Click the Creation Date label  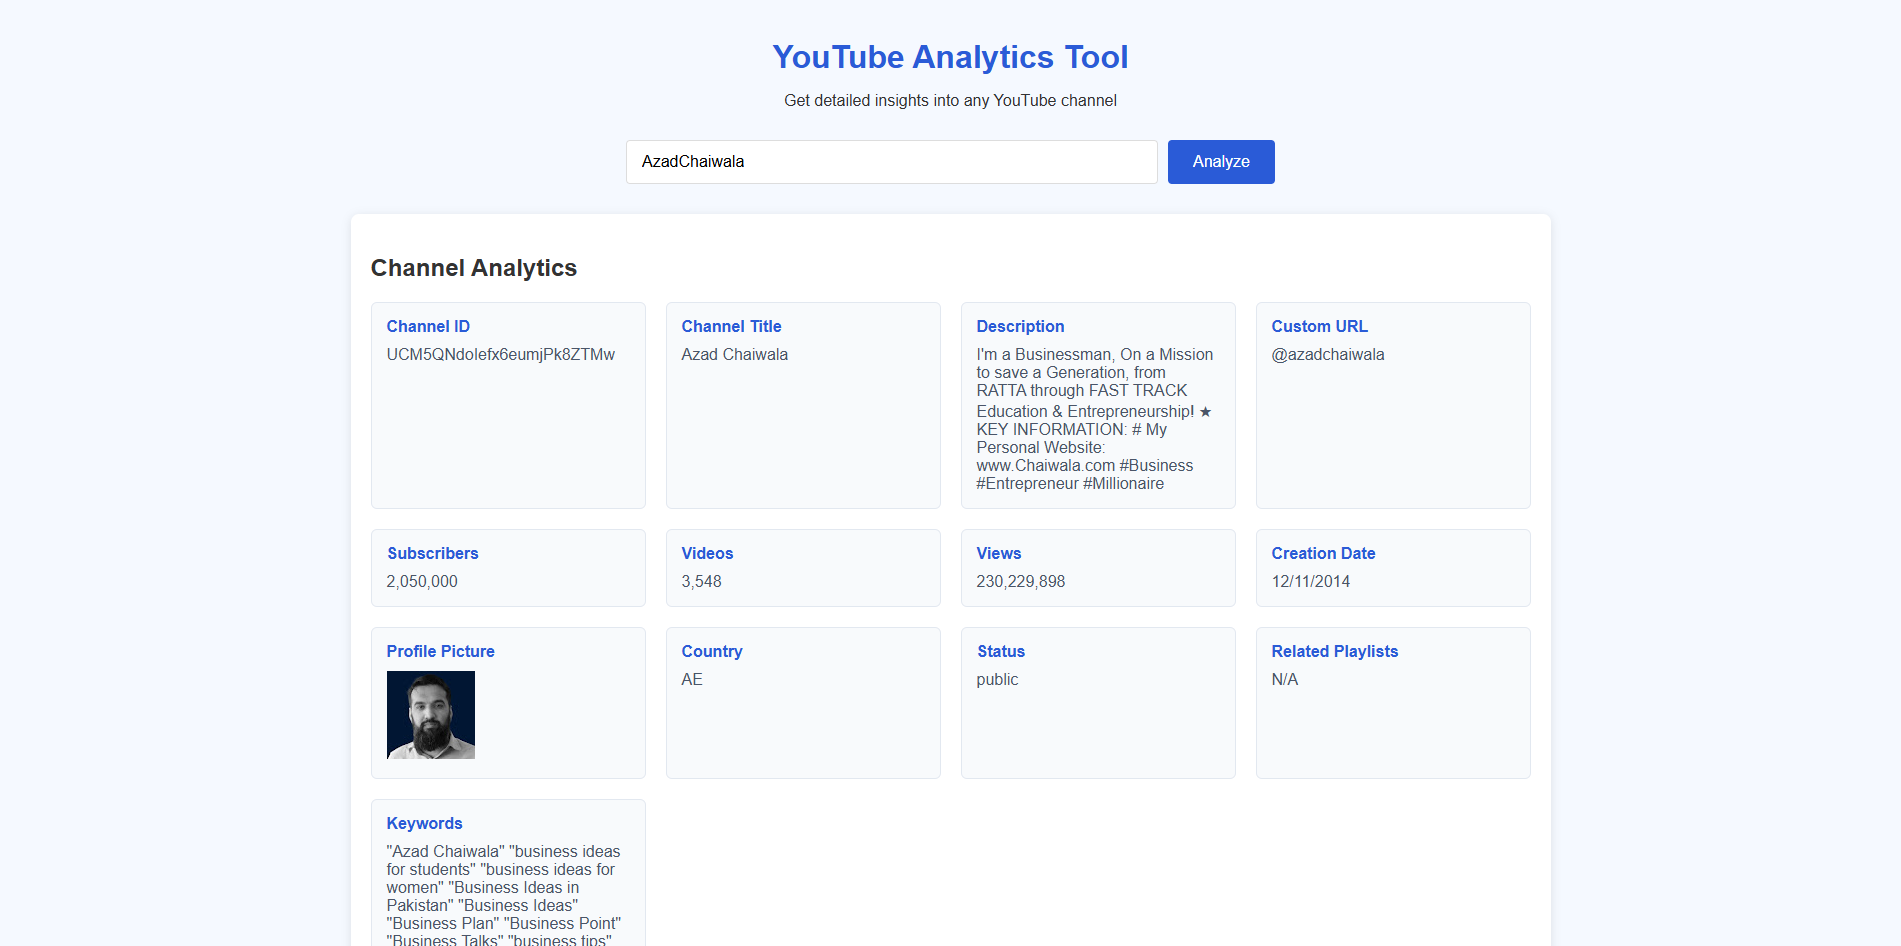pyautogui.click(x=1323, y=553)
